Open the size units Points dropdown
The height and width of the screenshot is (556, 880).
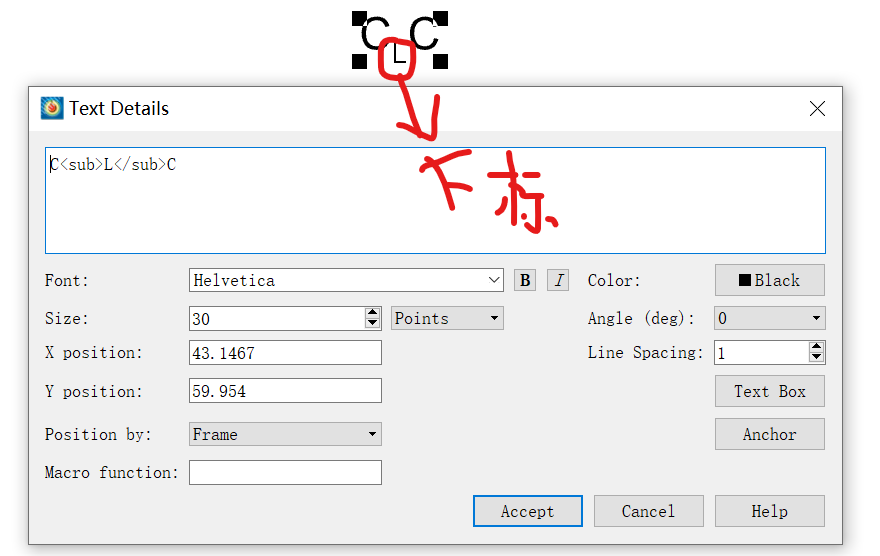point(447,318)
